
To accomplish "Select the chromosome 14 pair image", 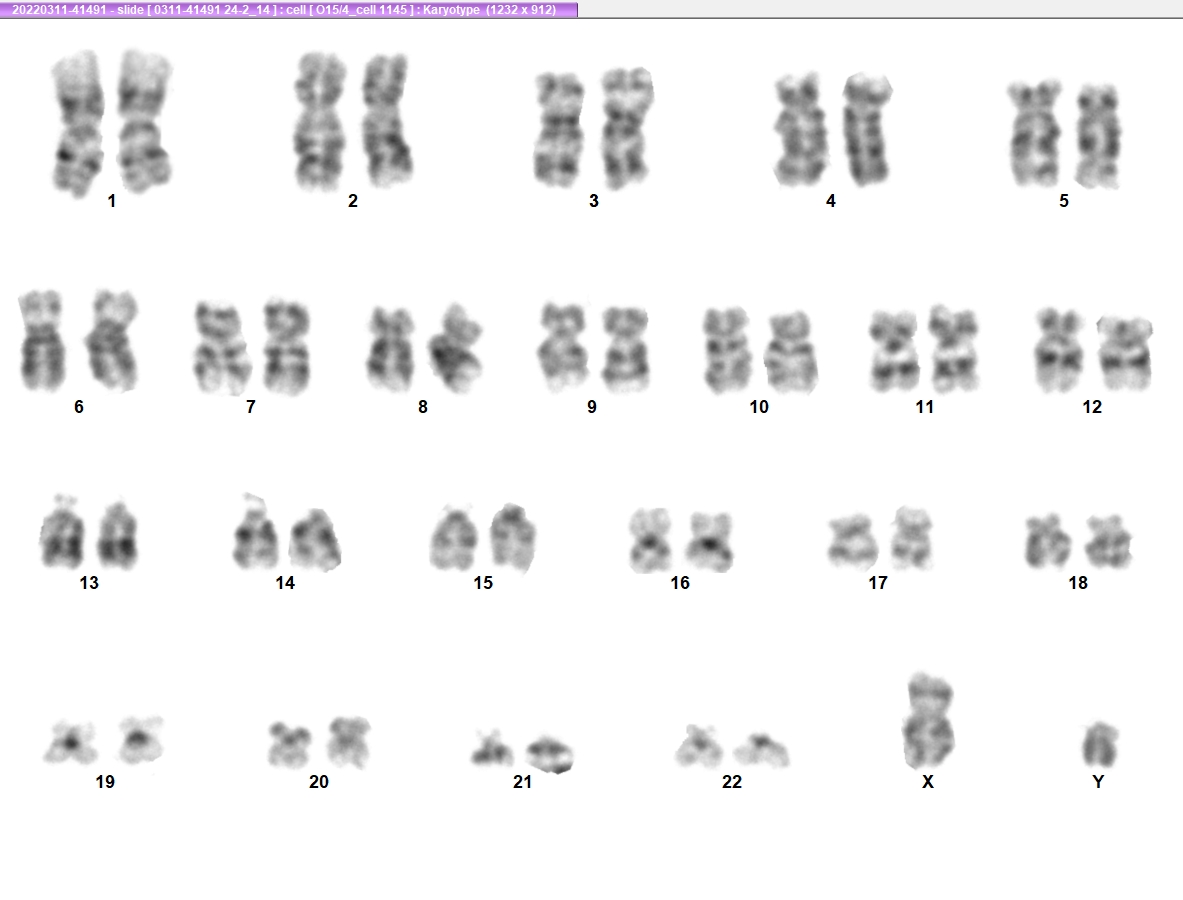I will coord(287,532).
